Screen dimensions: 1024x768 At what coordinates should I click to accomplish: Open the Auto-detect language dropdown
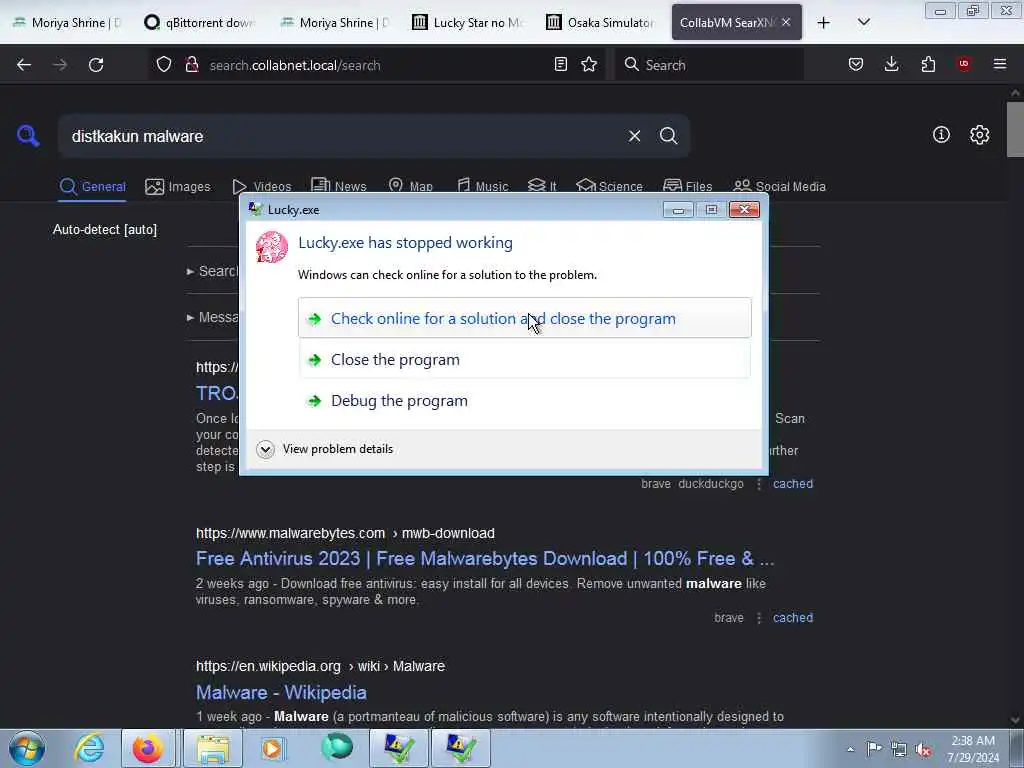coord(105,230)
